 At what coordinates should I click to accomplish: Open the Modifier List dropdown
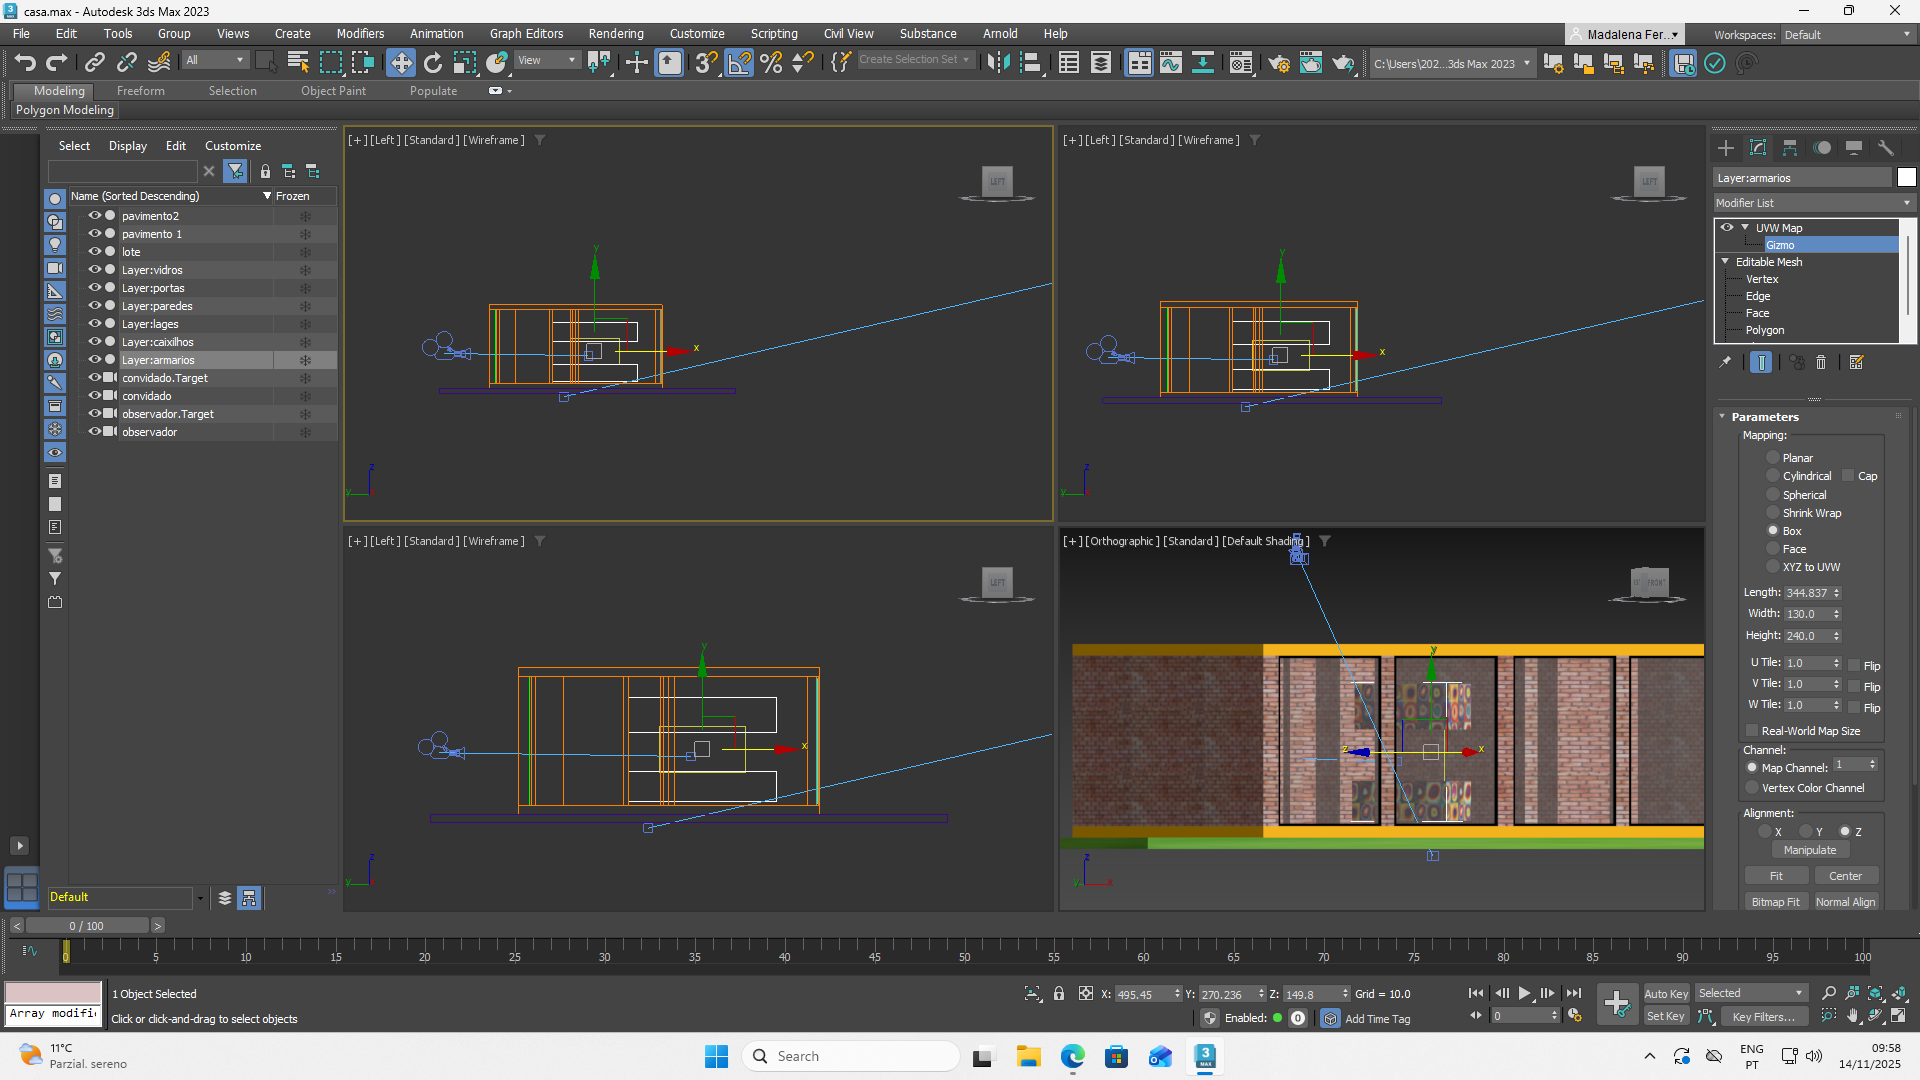click(x=1812, y=203)
